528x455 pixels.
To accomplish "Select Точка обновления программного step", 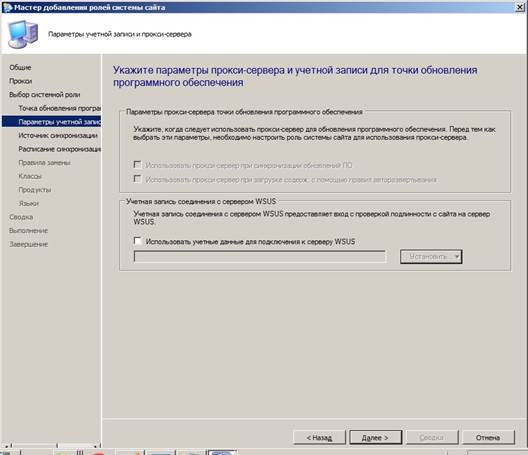I will 59,108.
